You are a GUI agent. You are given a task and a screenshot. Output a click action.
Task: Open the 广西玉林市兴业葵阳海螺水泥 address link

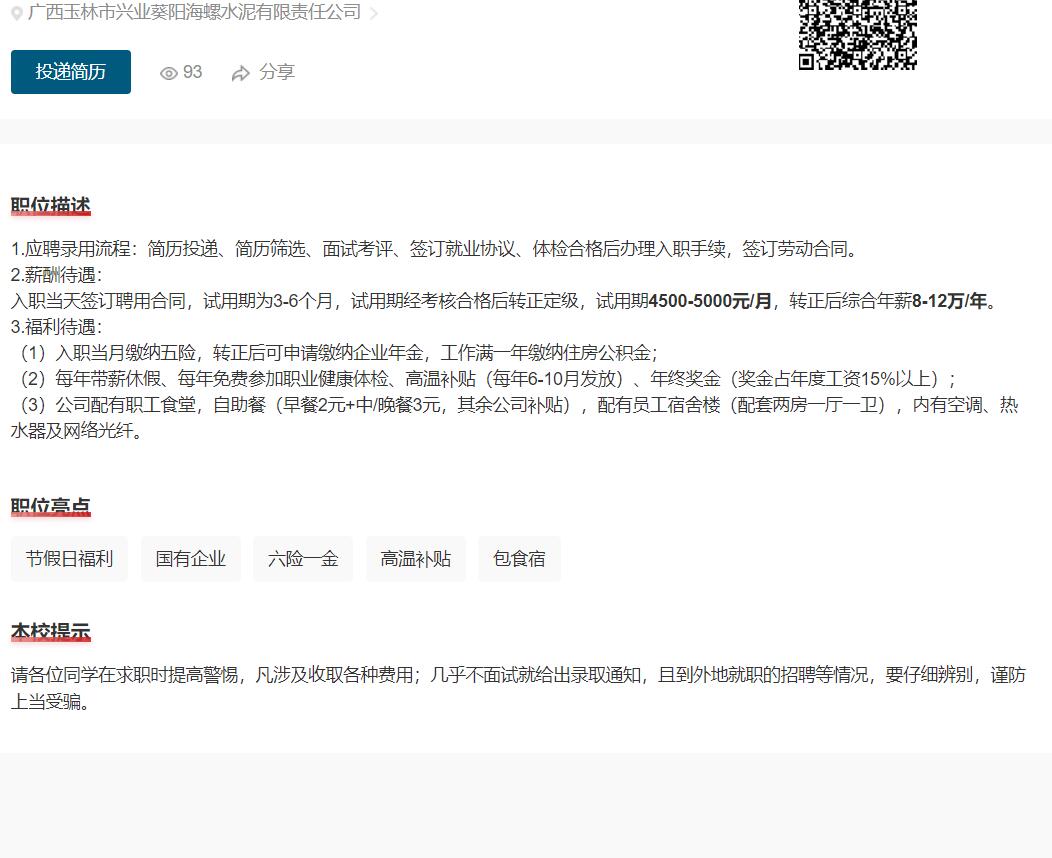pyautogui.click(x=194, y=13)
